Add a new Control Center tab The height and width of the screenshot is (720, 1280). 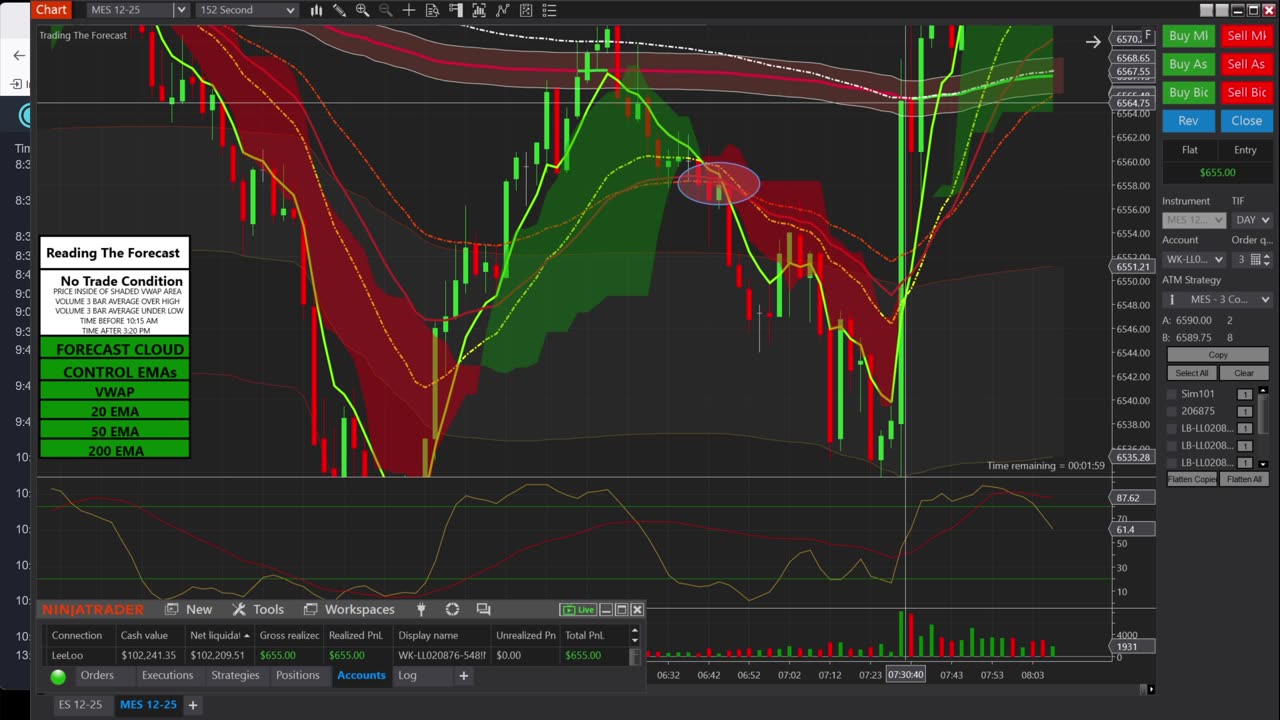tap(463, 676)
